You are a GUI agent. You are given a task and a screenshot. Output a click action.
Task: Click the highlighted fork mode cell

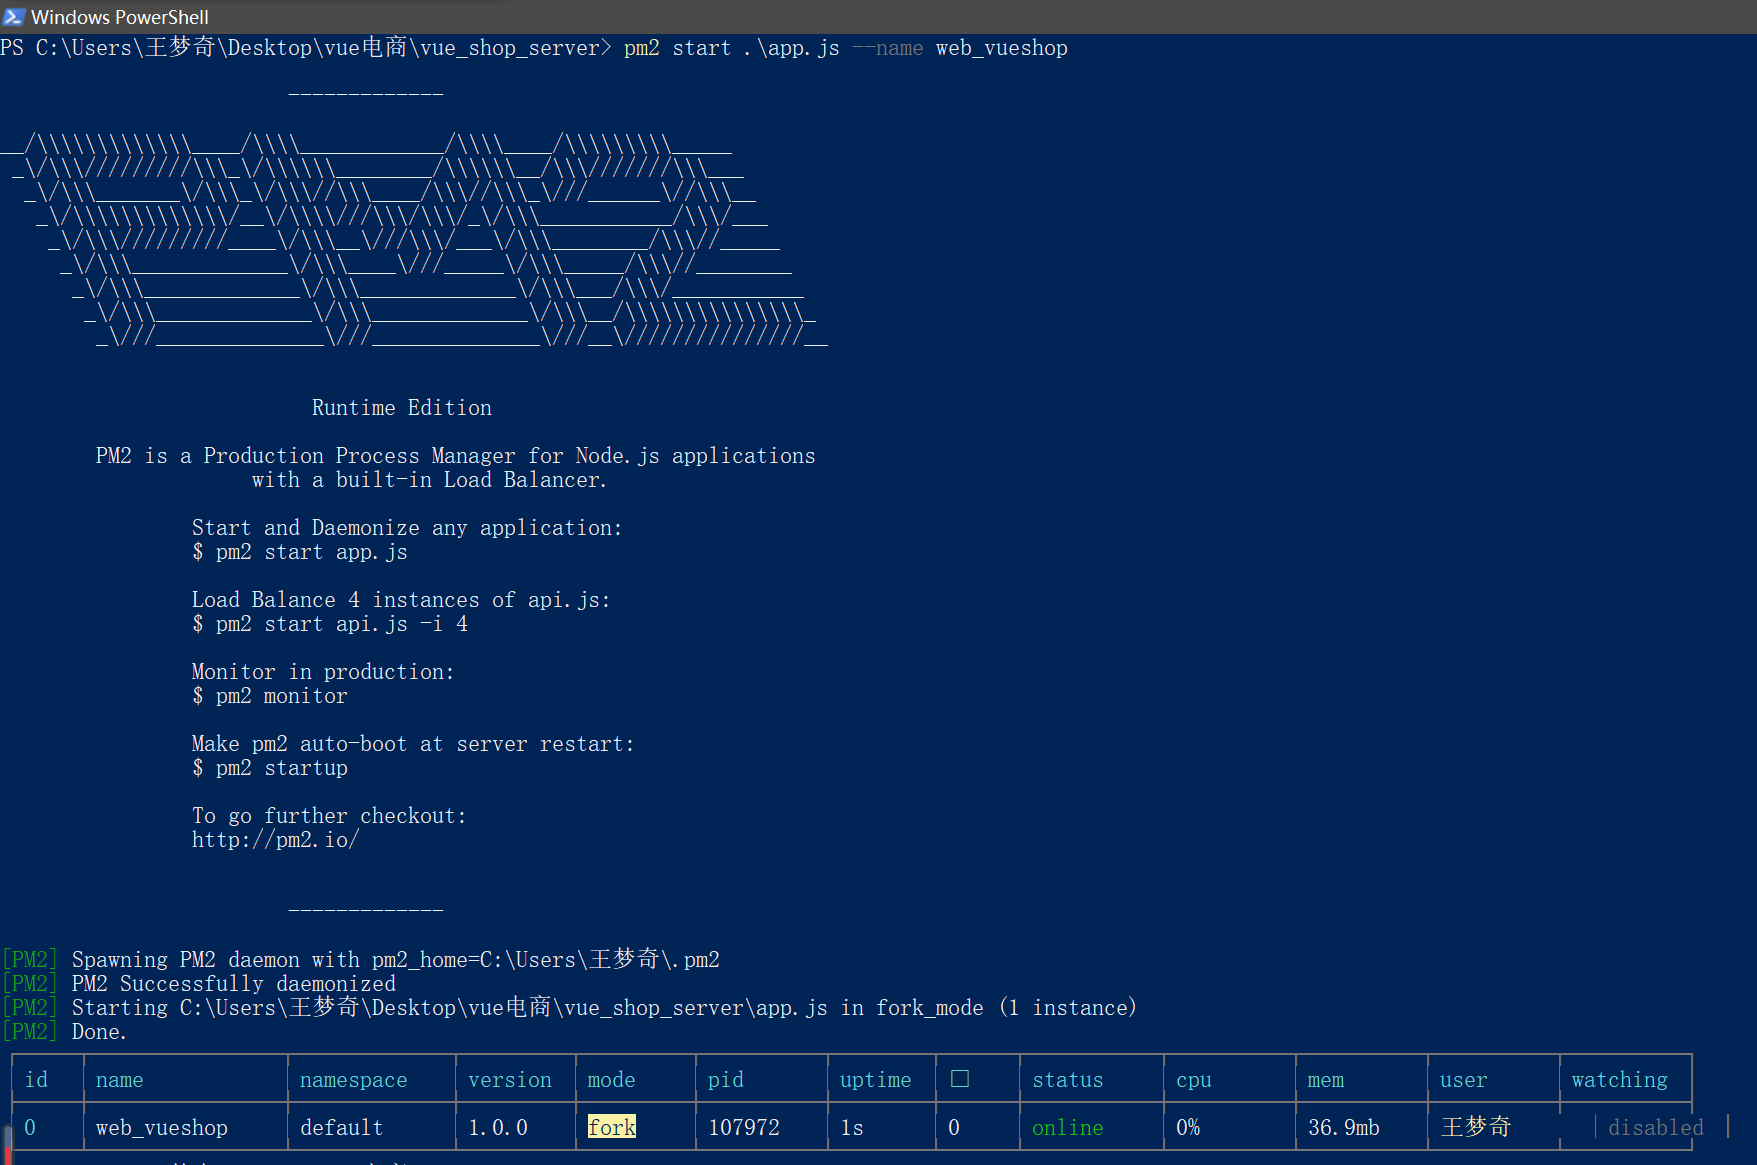click(611, 1127)
